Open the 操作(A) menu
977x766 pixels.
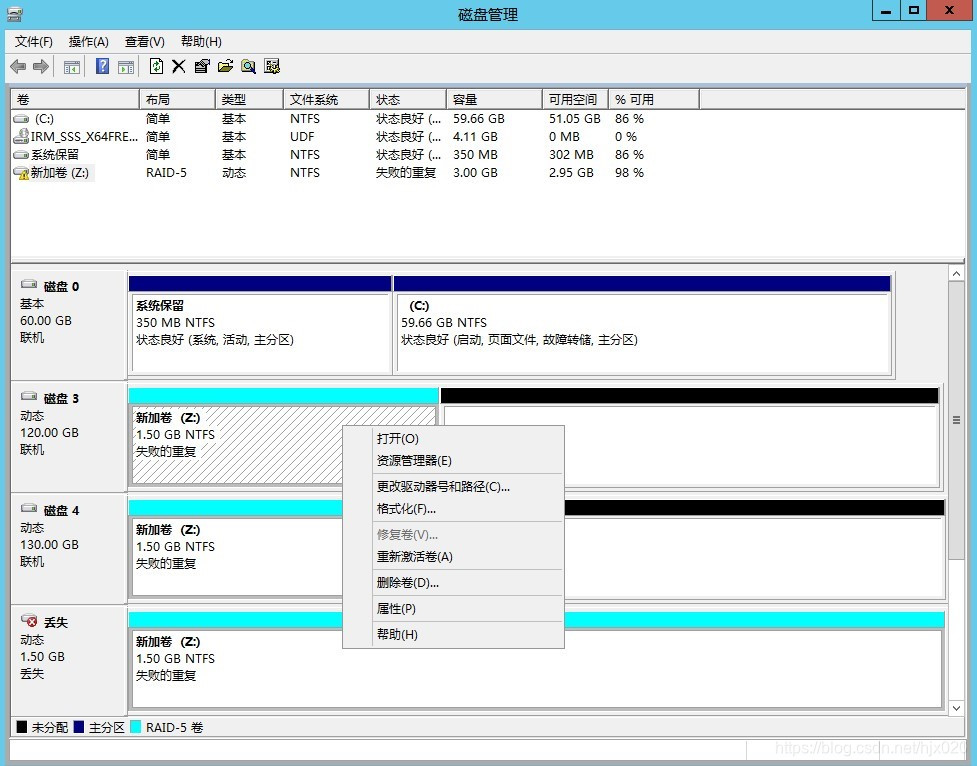[88, 42]
